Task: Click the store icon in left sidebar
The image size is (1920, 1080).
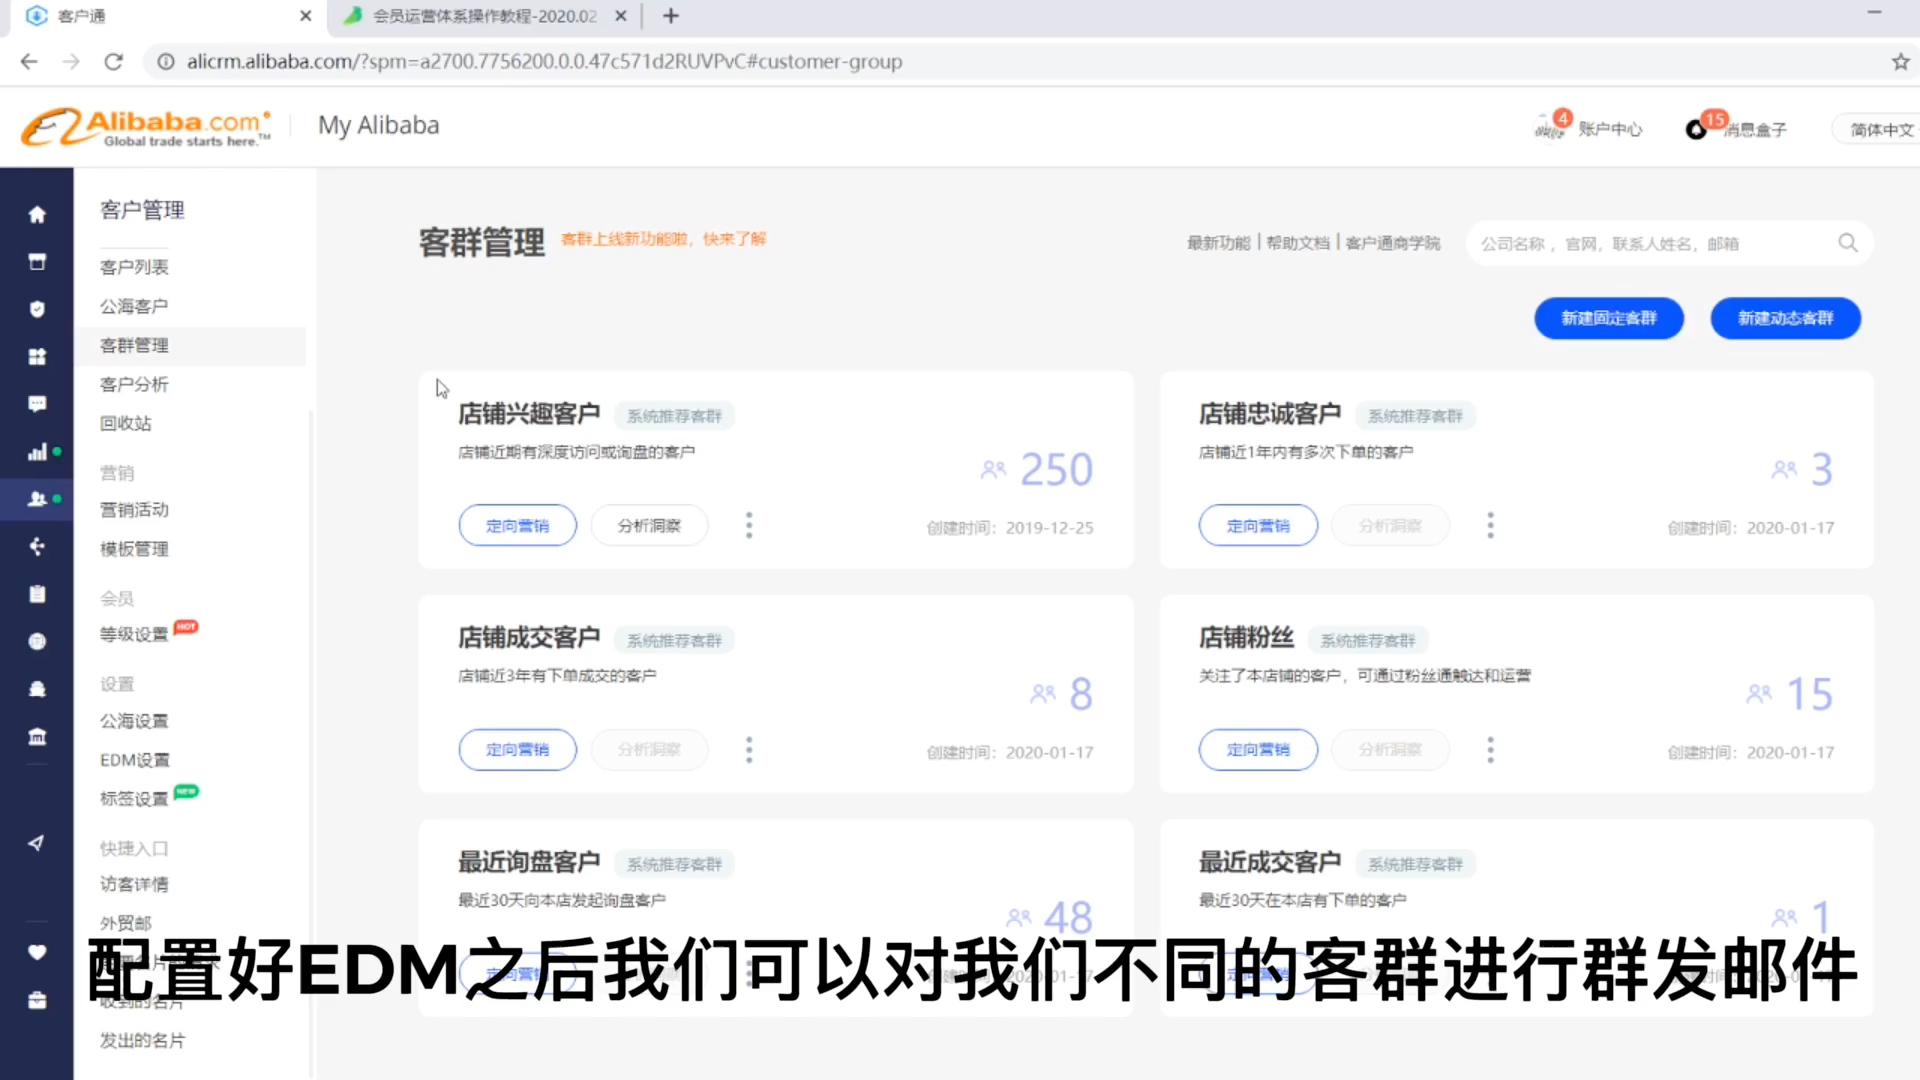Action: [37, 262]
